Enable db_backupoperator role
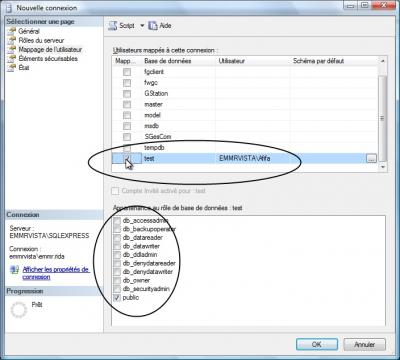Image resolution: width=400 pixels, height=360 pixels. coord(117,229)
